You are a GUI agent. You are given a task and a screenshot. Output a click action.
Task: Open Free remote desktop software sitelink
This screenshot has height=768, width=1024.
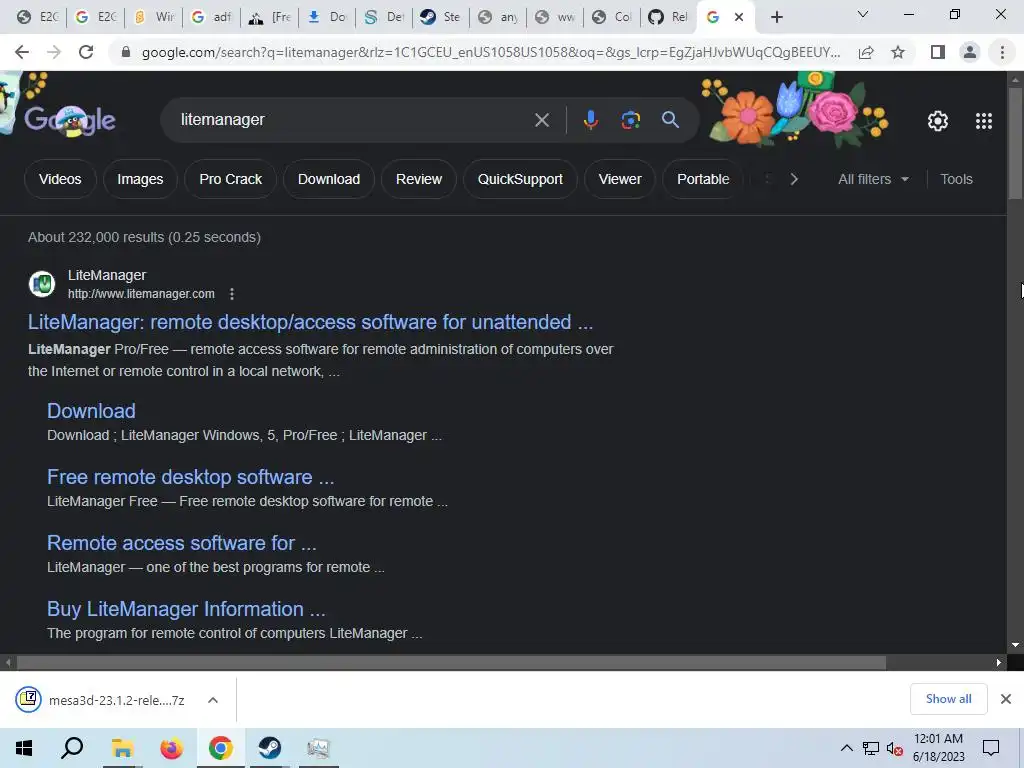click(190, 477)
